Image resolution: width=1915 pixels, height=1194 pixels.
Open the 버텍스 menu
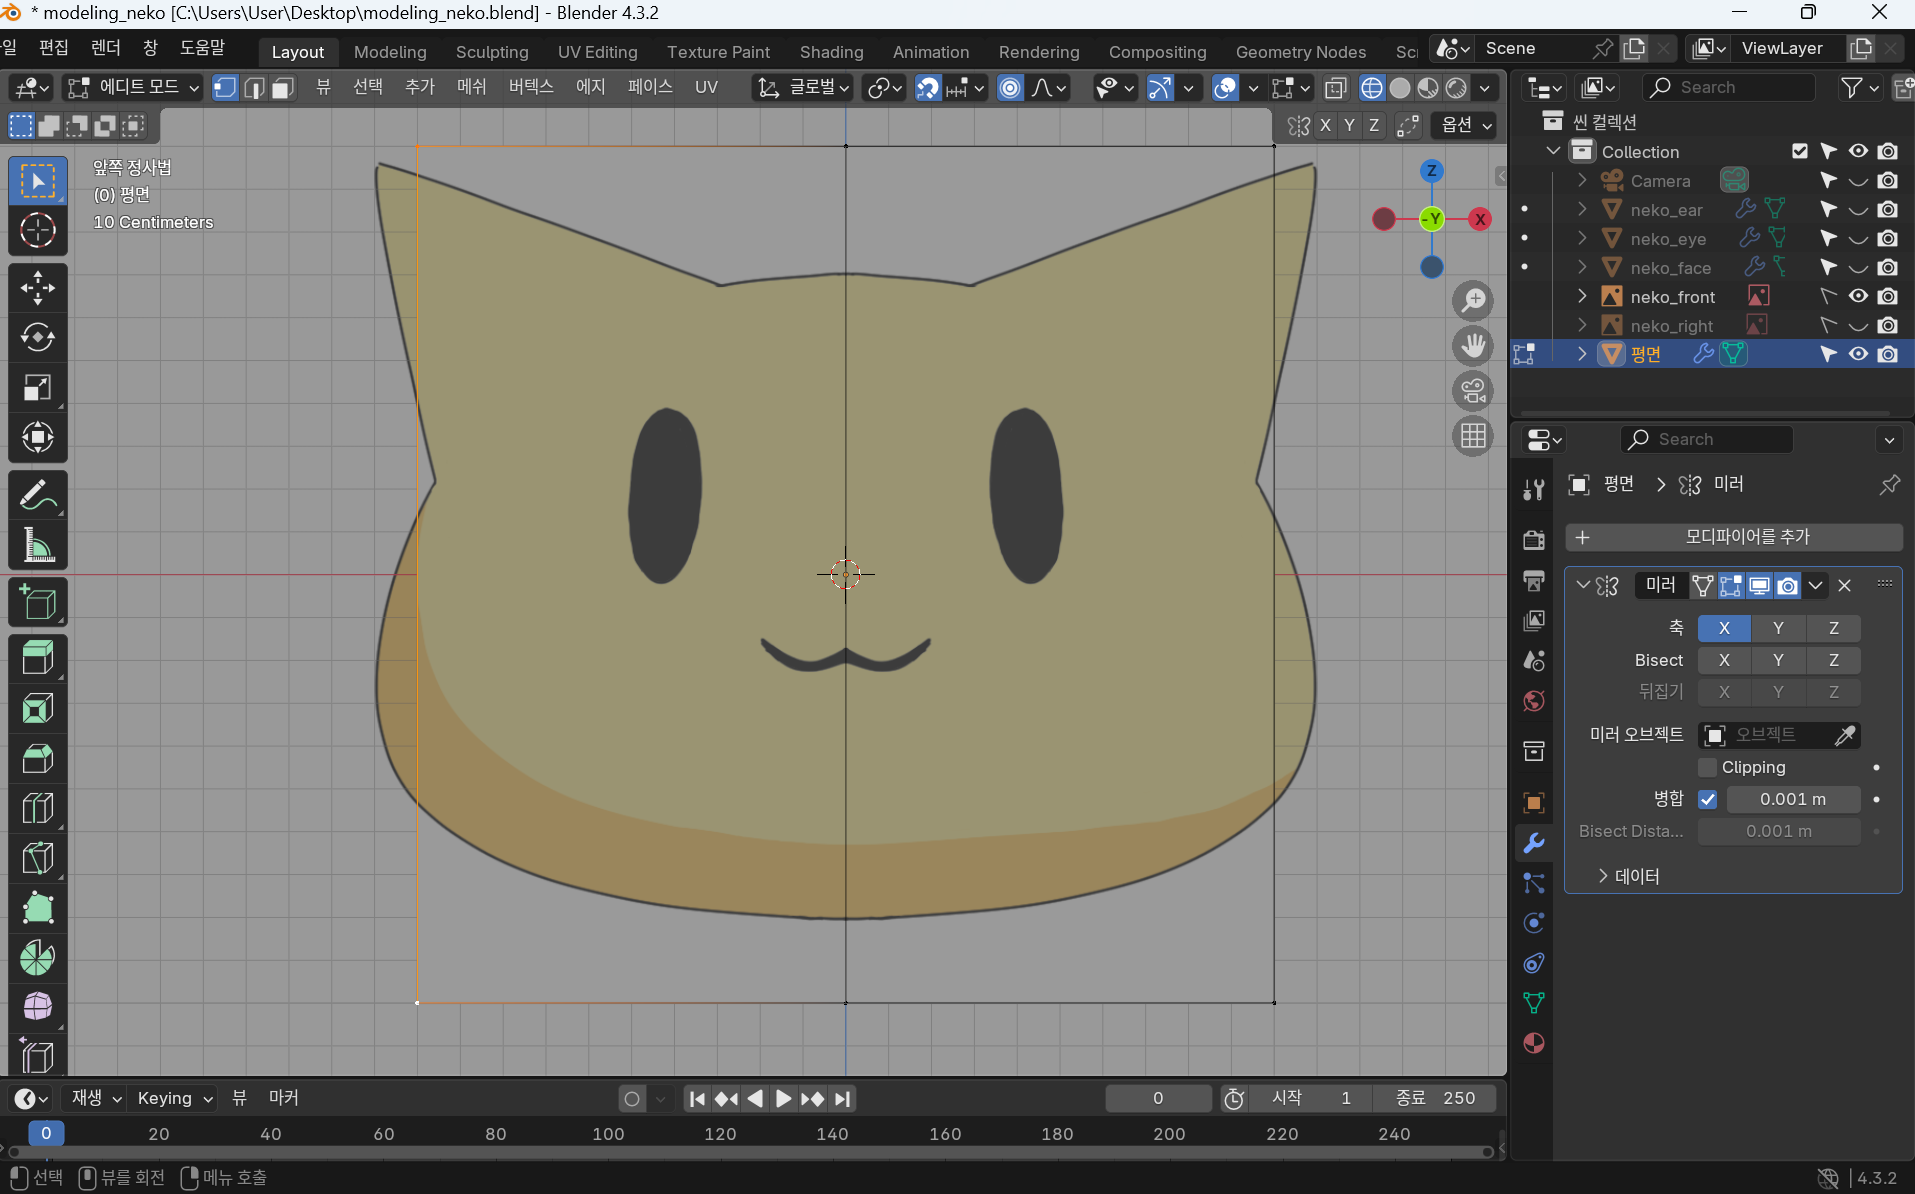coord(530,87)
